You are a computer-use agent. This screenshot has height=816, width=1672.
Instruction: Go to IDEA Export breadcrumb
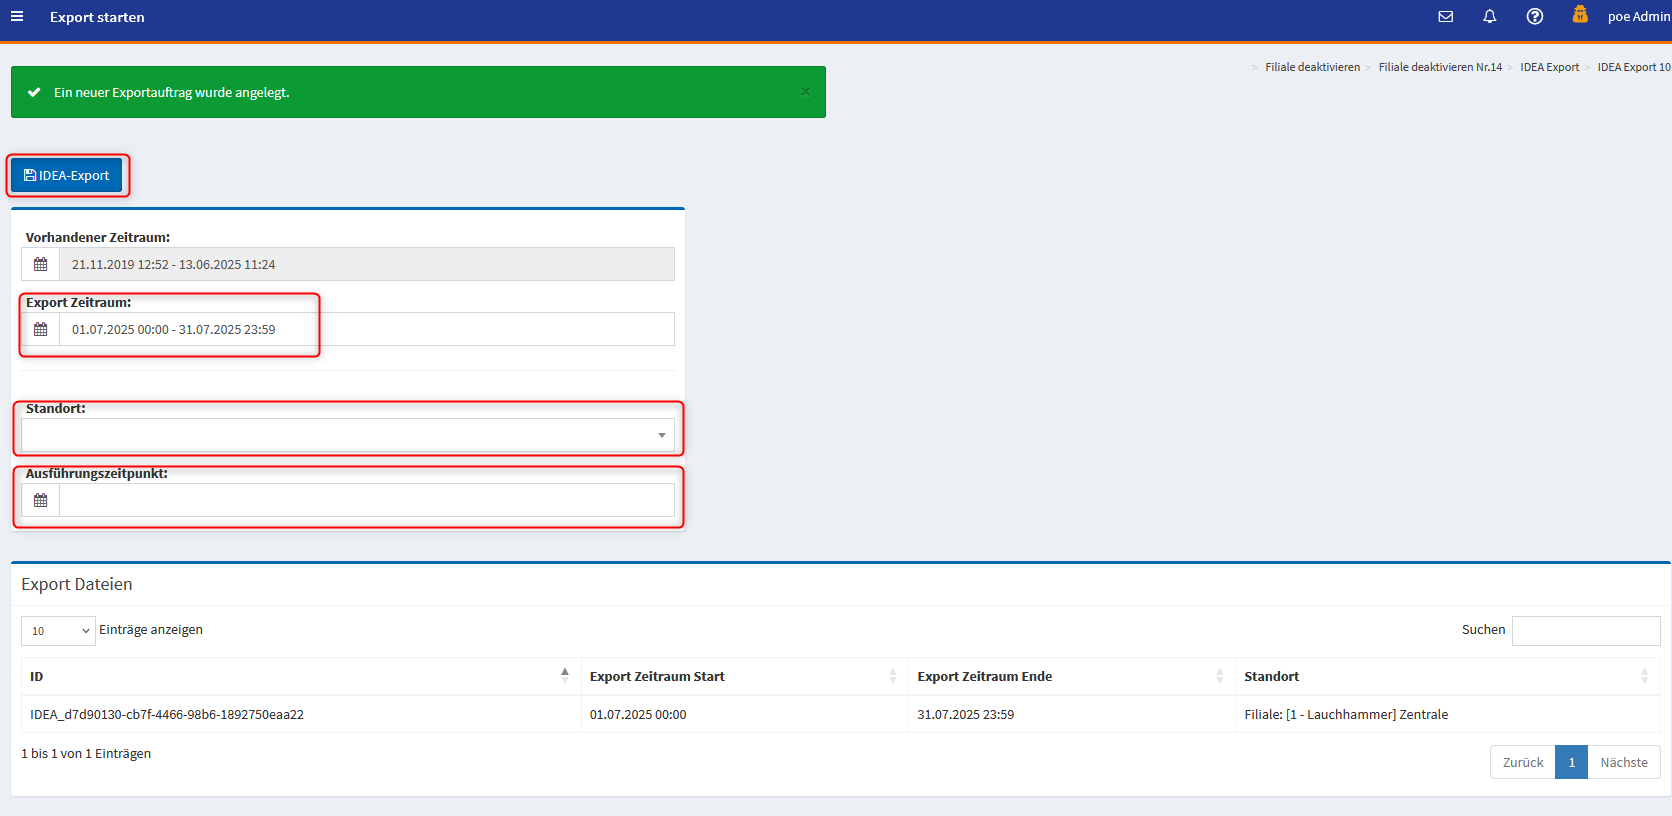click(1549, 68)
